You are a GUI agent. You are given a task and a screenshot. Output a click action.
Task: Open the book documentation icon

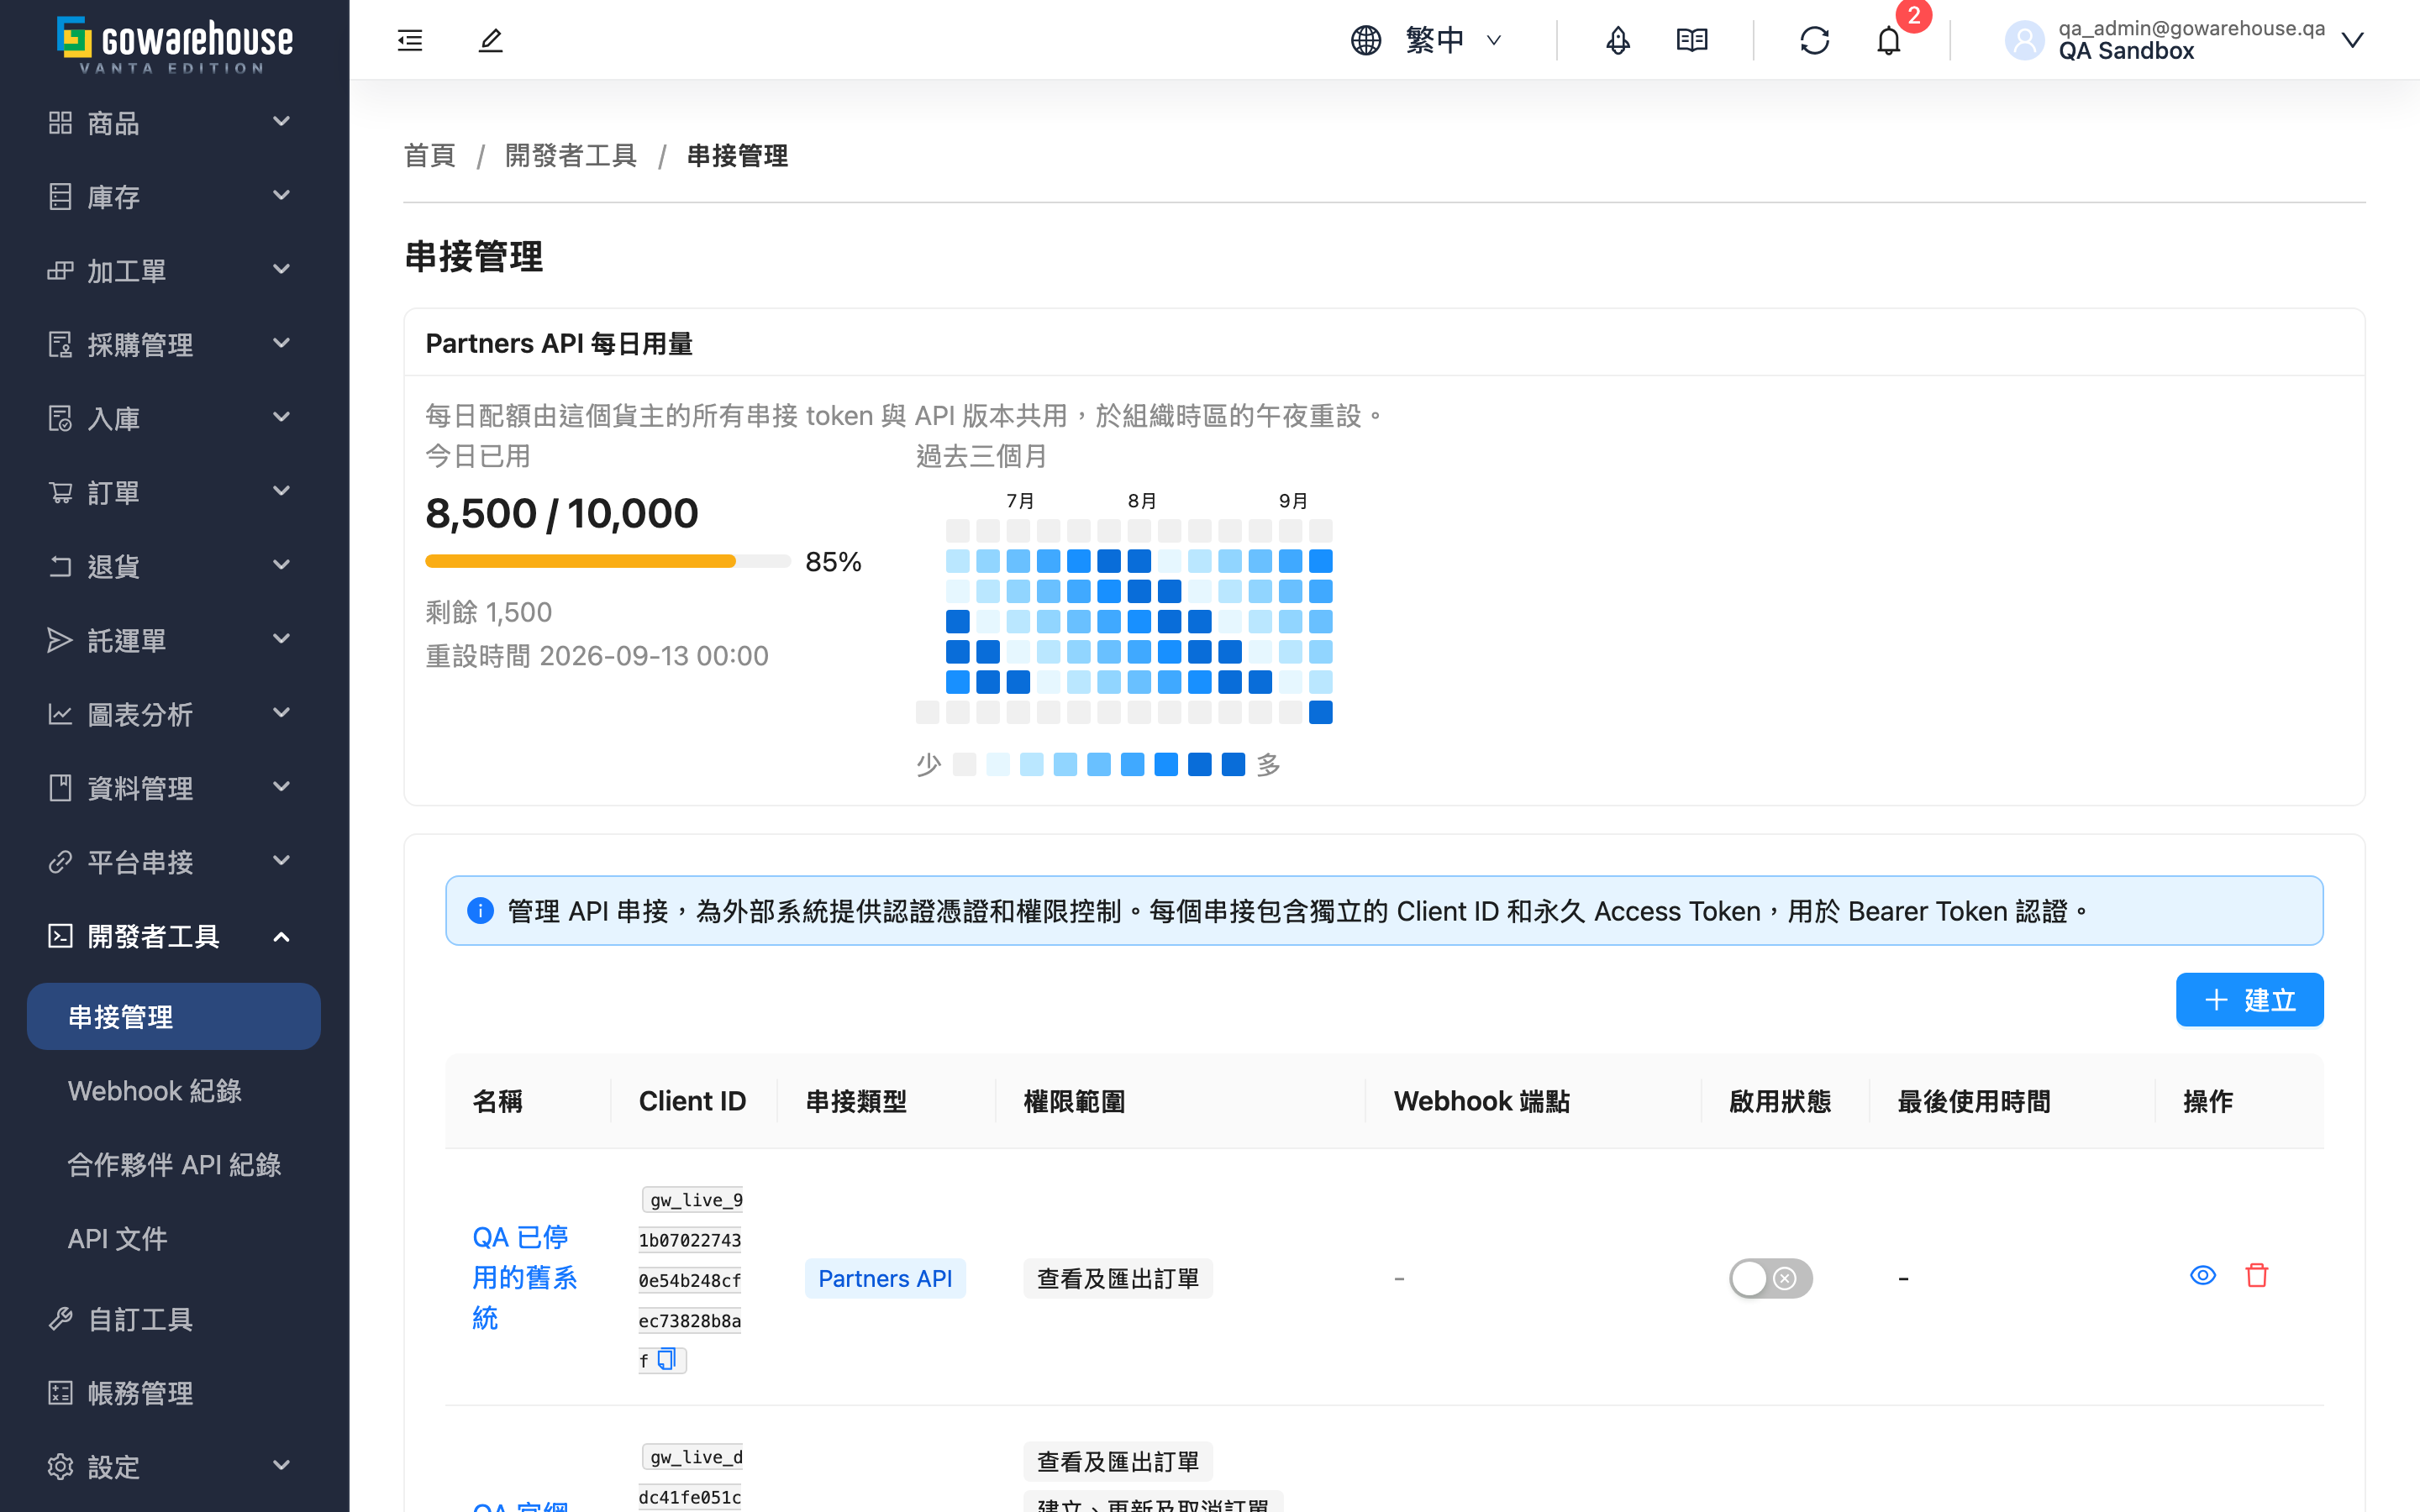click(1692, 40)
